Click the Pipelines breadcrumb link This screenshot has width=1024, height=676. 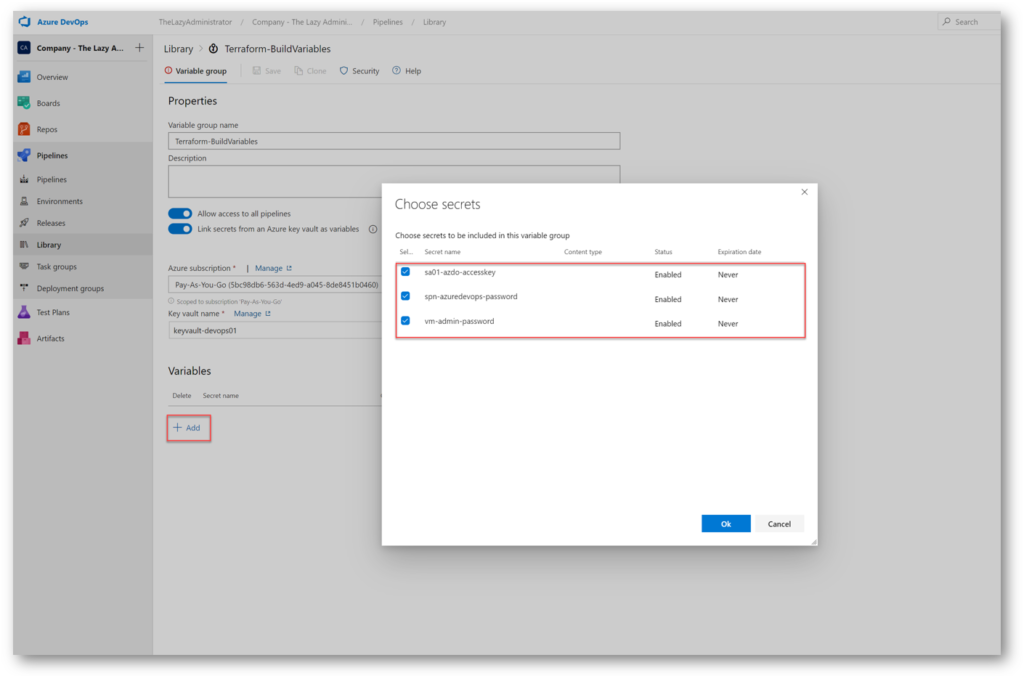click(x=388, y=22)
